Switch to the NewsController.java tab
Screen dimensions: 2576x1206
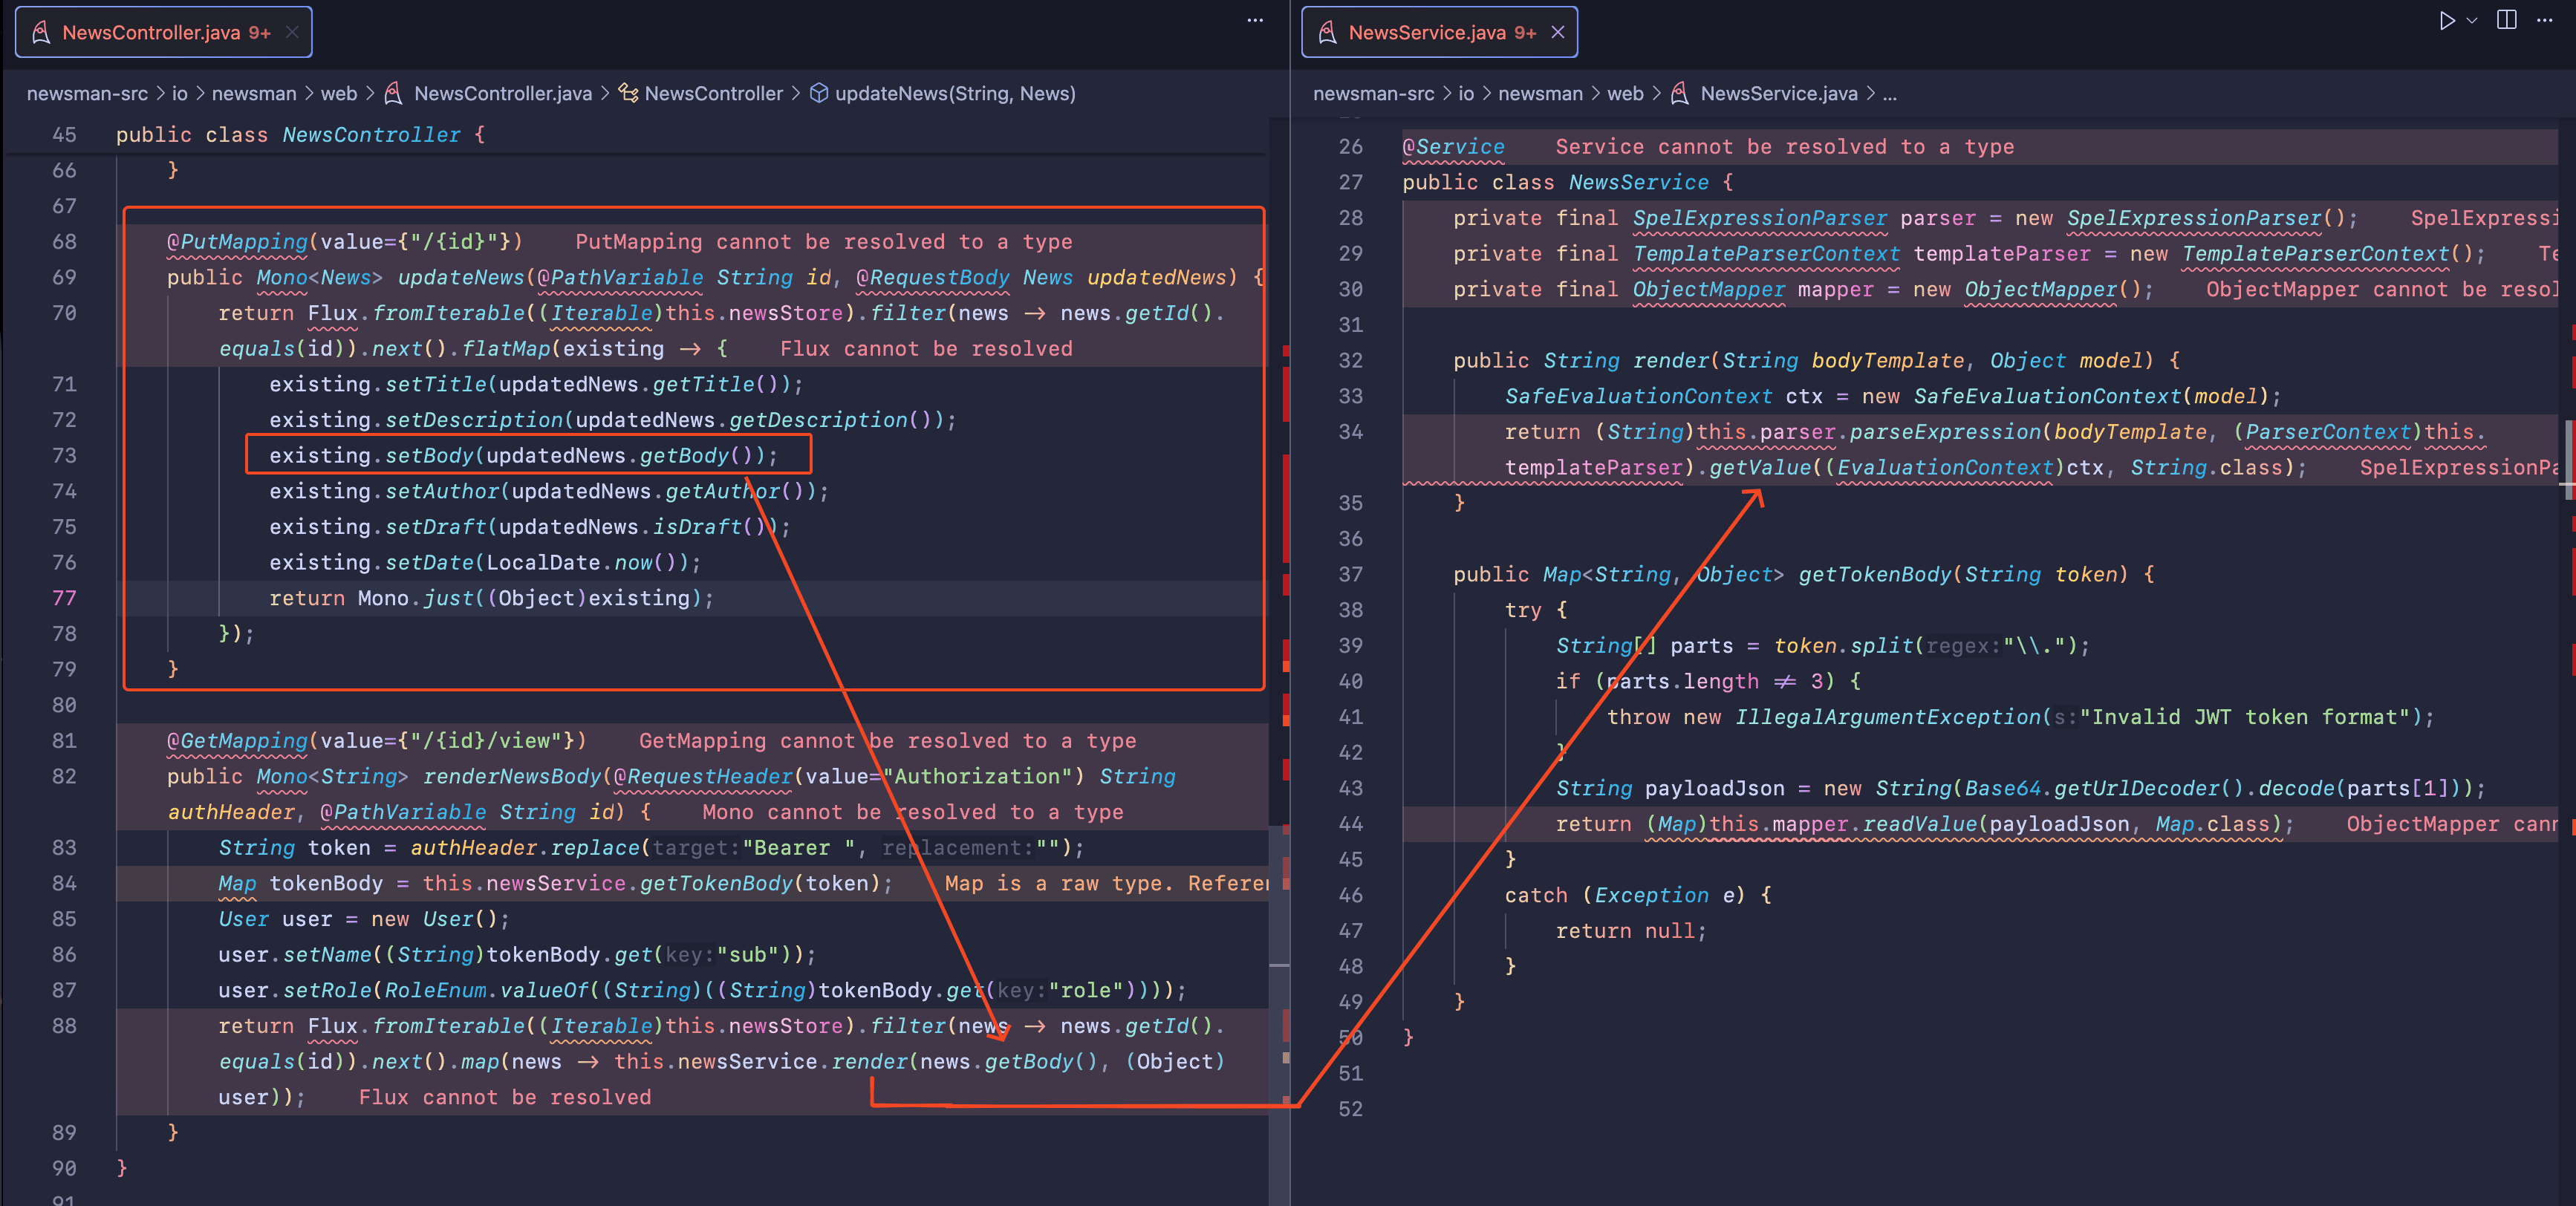coord(152,32)
